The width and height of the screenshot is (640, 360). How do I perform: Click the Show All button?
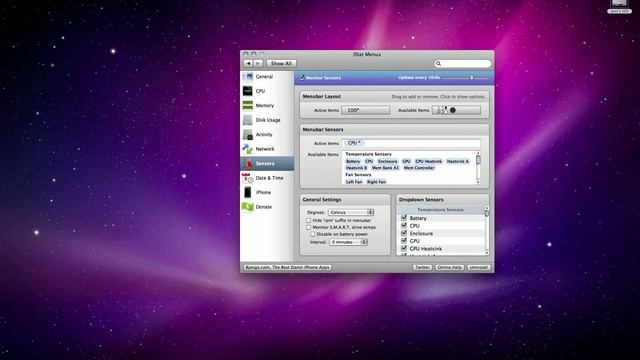pos(281,64)
